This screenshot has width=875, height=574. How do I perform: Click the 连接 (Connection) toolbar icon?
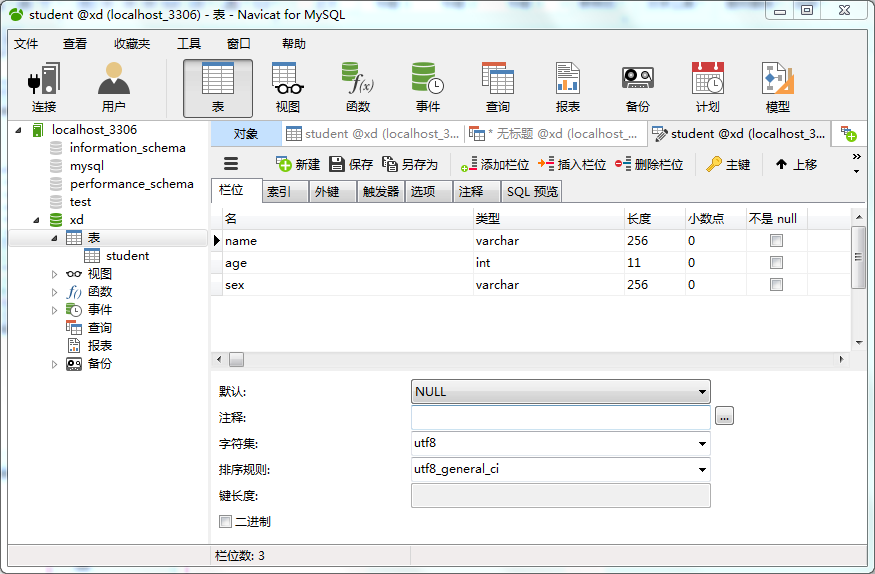click(44, 87)
